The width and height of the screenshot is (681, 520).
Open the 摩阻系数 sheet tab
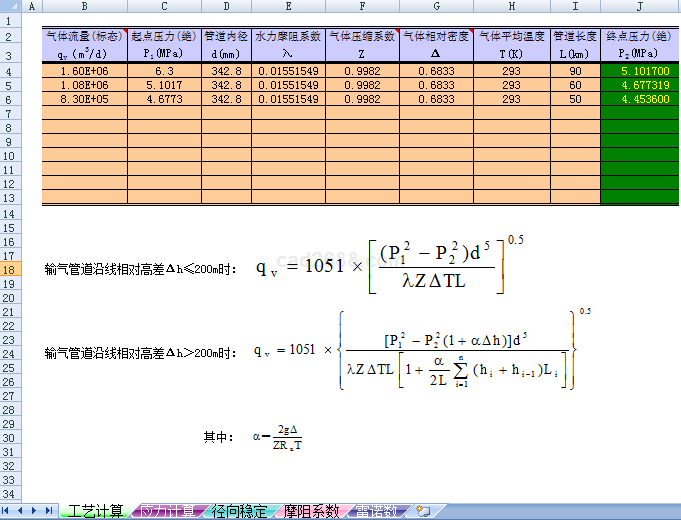click(311, 511)
